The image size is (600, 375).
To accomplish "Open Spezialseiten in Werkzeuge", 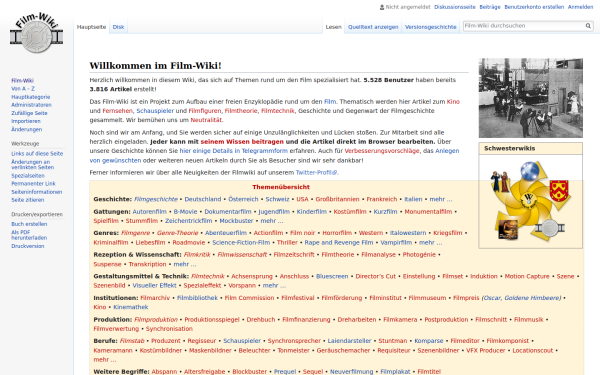I will tap(28, 176).
